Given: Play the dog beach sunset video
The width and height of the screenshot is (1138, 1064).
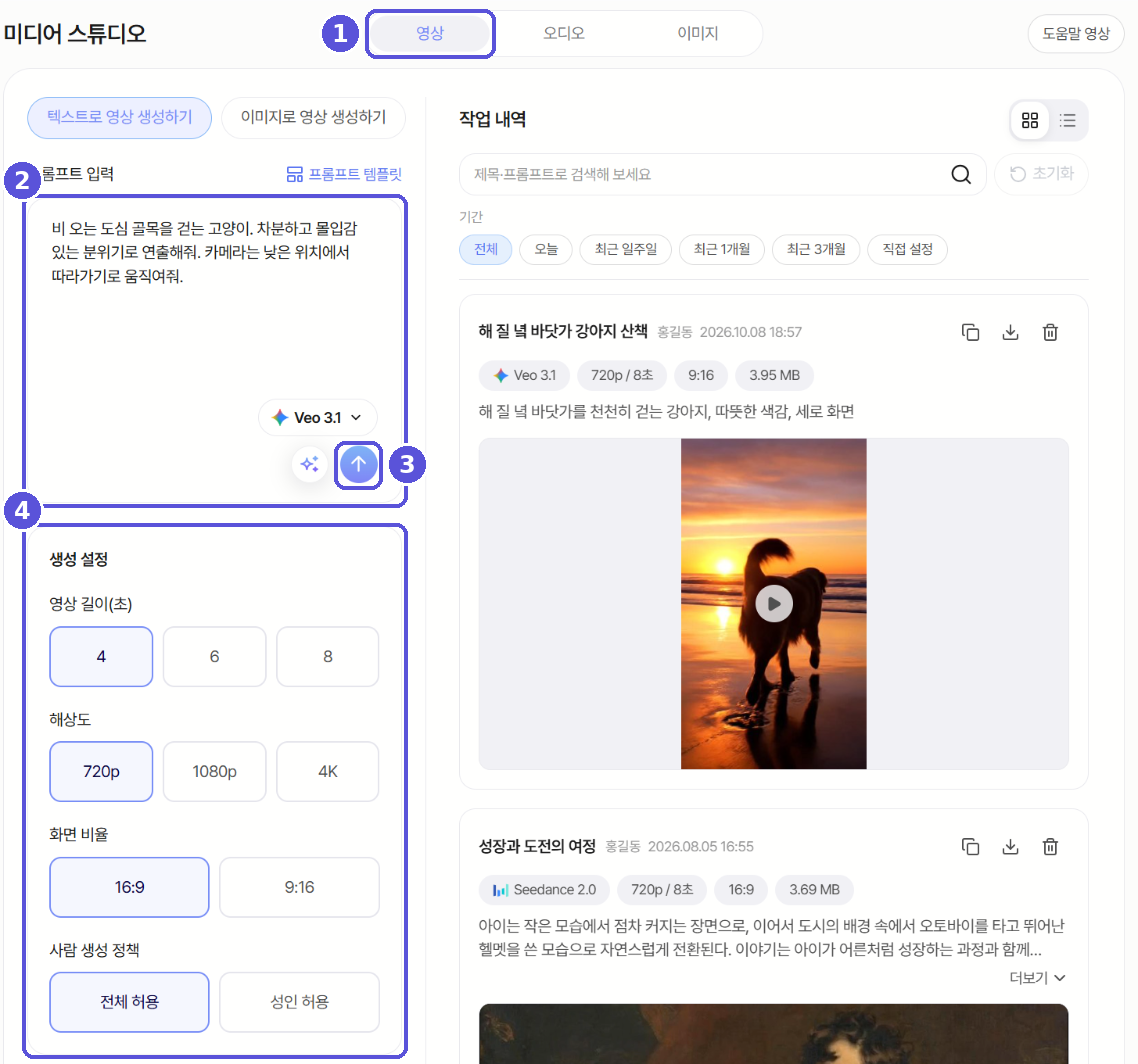Looking at the screenshot, I should pyautogui.click(x=774, y=604).
